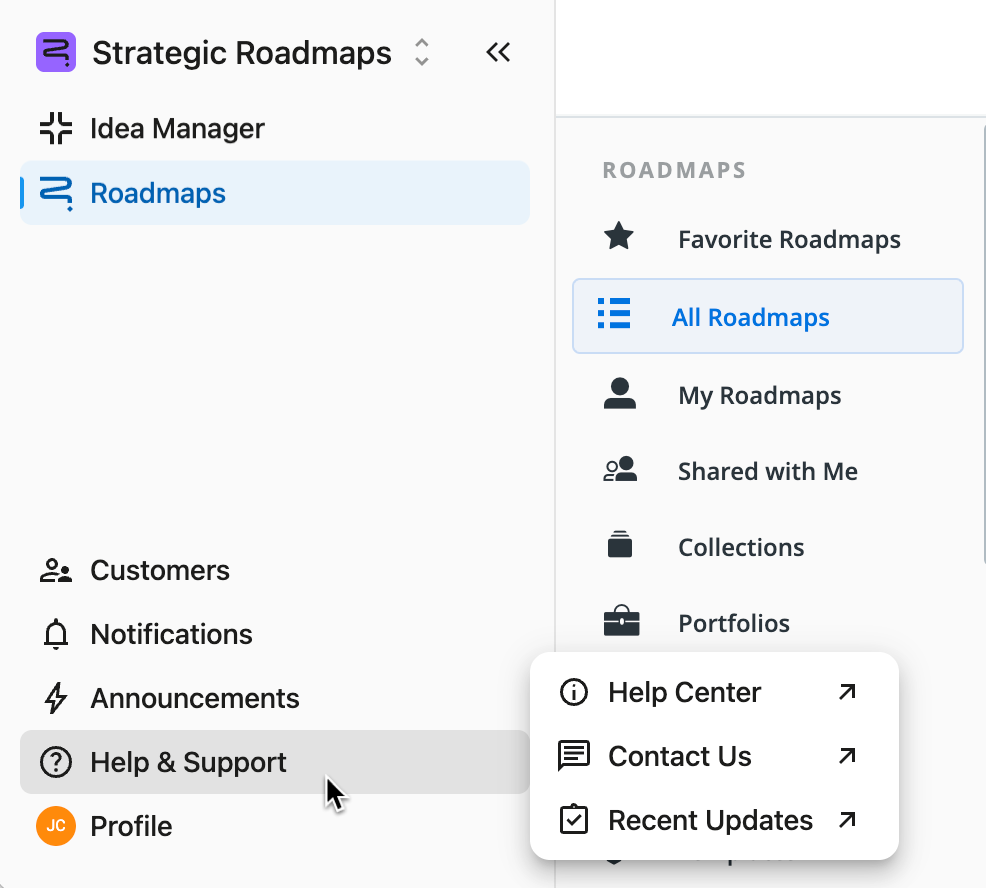Click the Favorite Roadmaps star icon

tap(619, 238)
